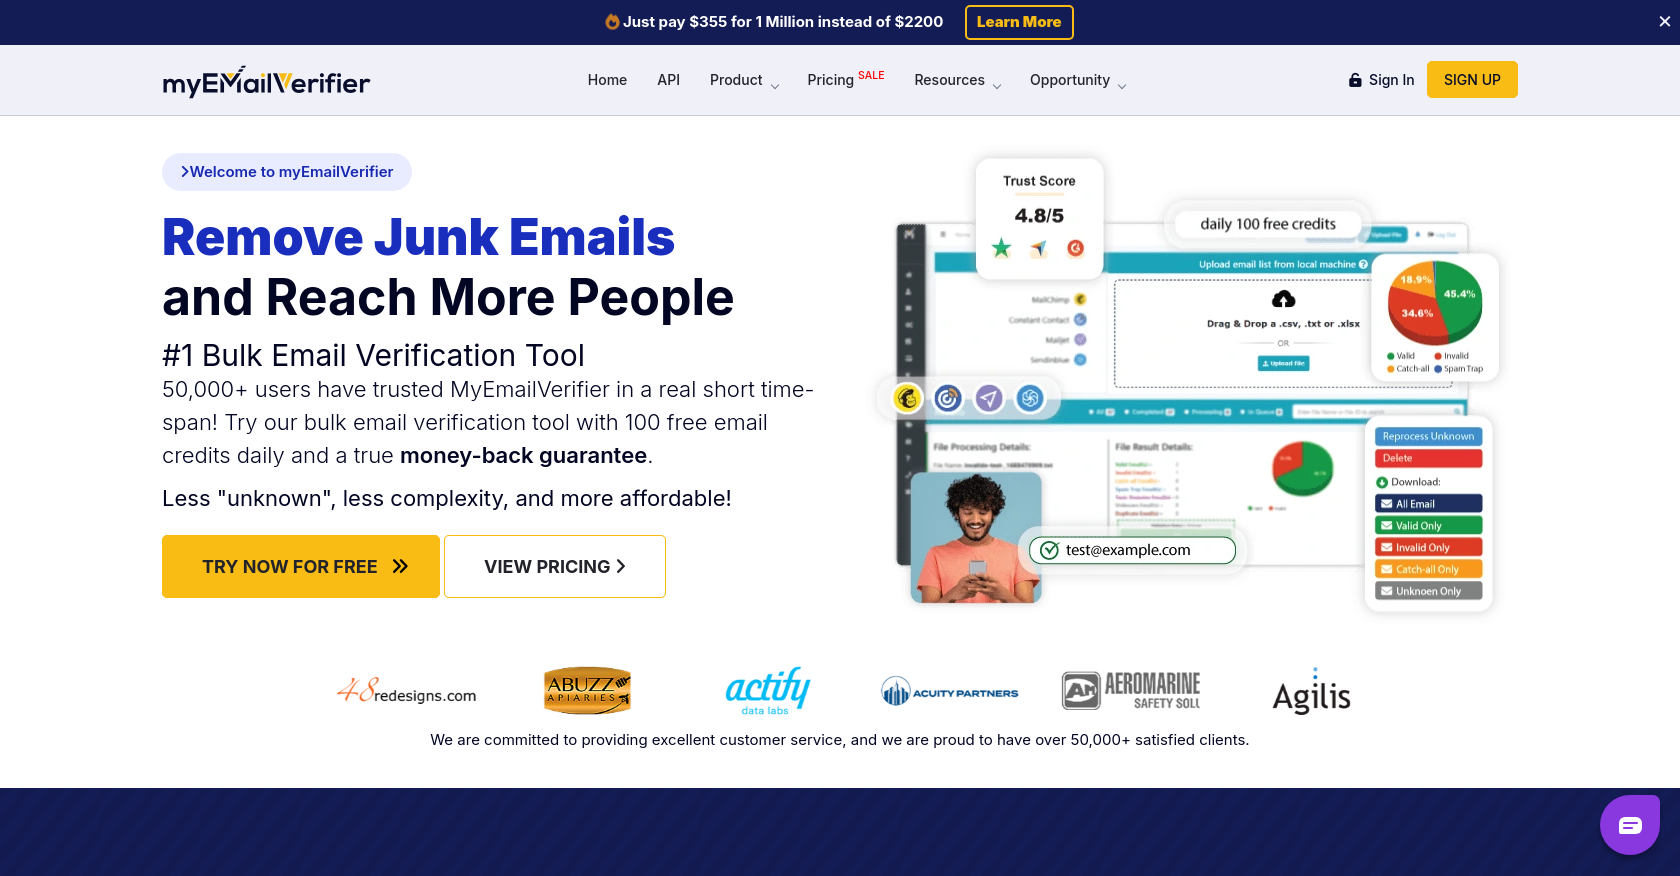This screenshot has width=1680, height=876.
Task: Close the promo banner with the X icon
Action: coord(1664,21)
